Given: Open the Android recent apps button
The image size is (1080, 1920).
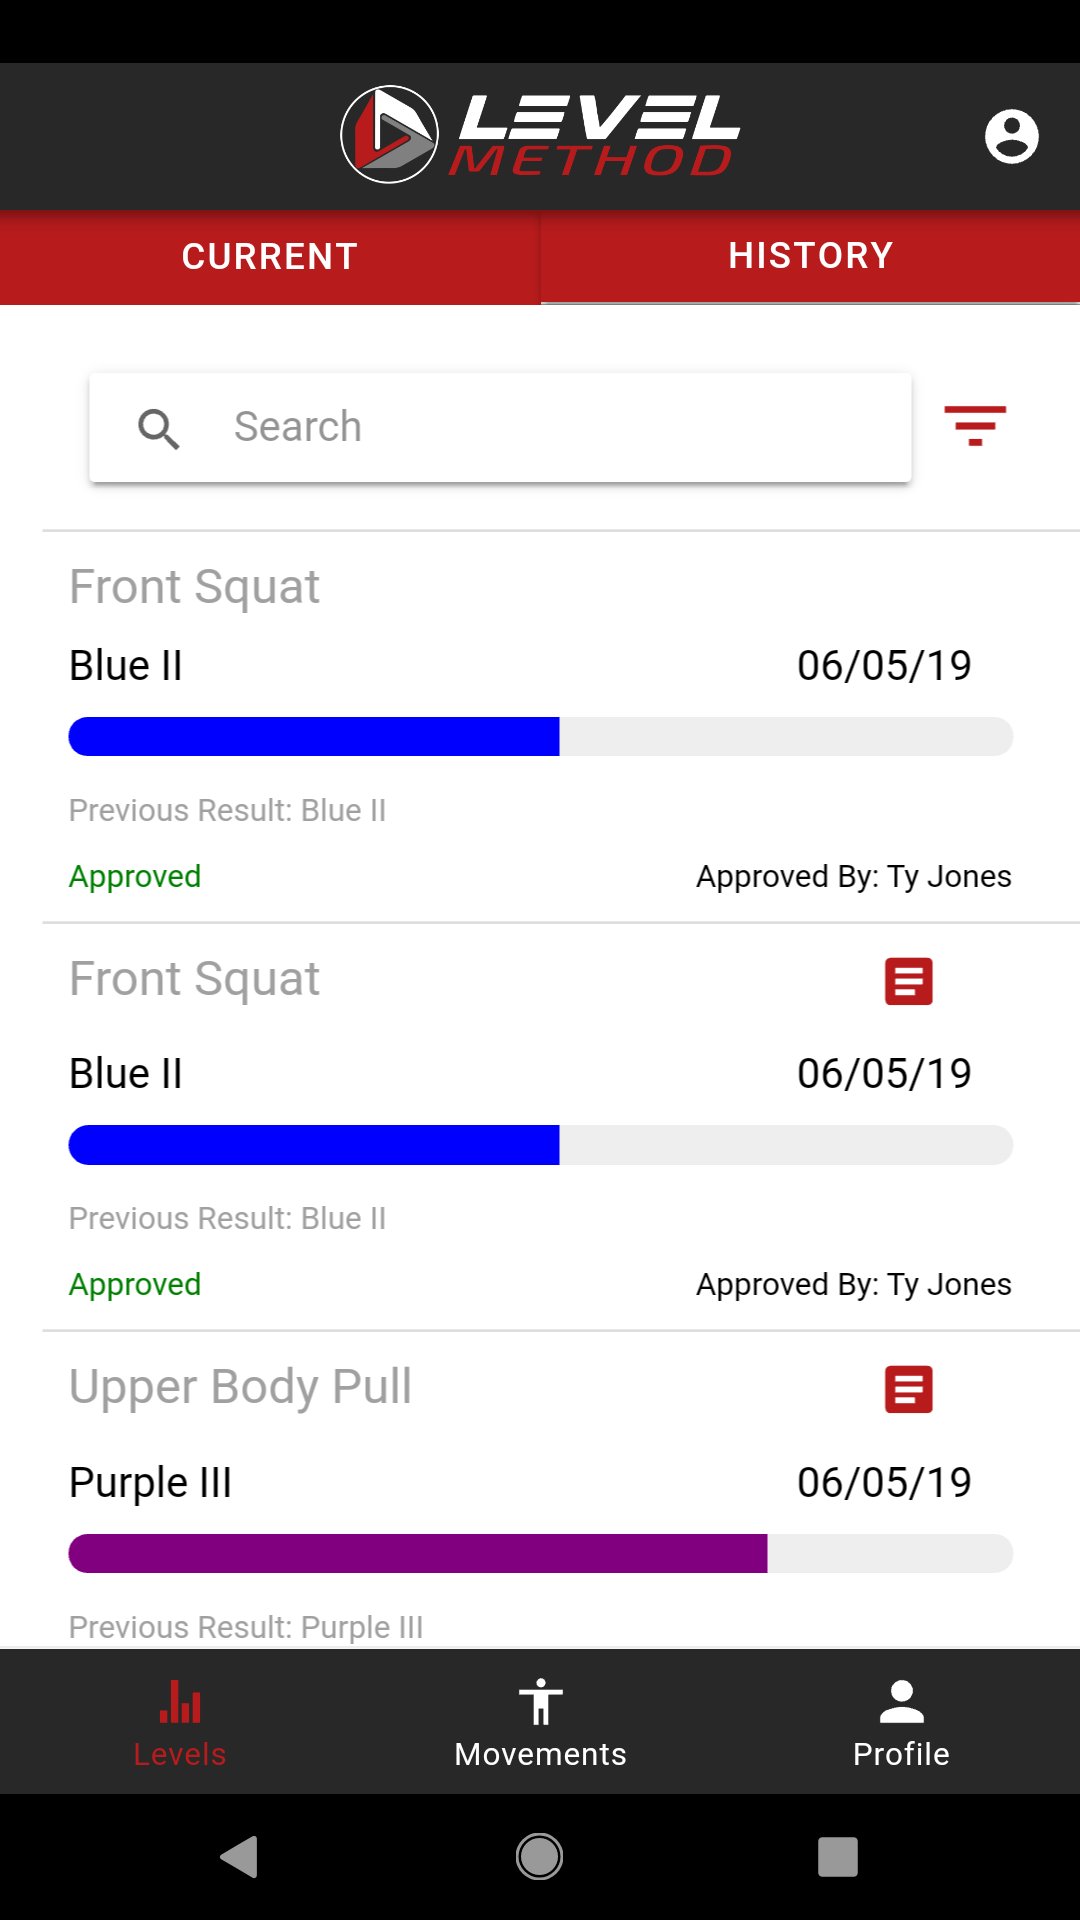Looking at the screenshot, I should coord(838,1857).
